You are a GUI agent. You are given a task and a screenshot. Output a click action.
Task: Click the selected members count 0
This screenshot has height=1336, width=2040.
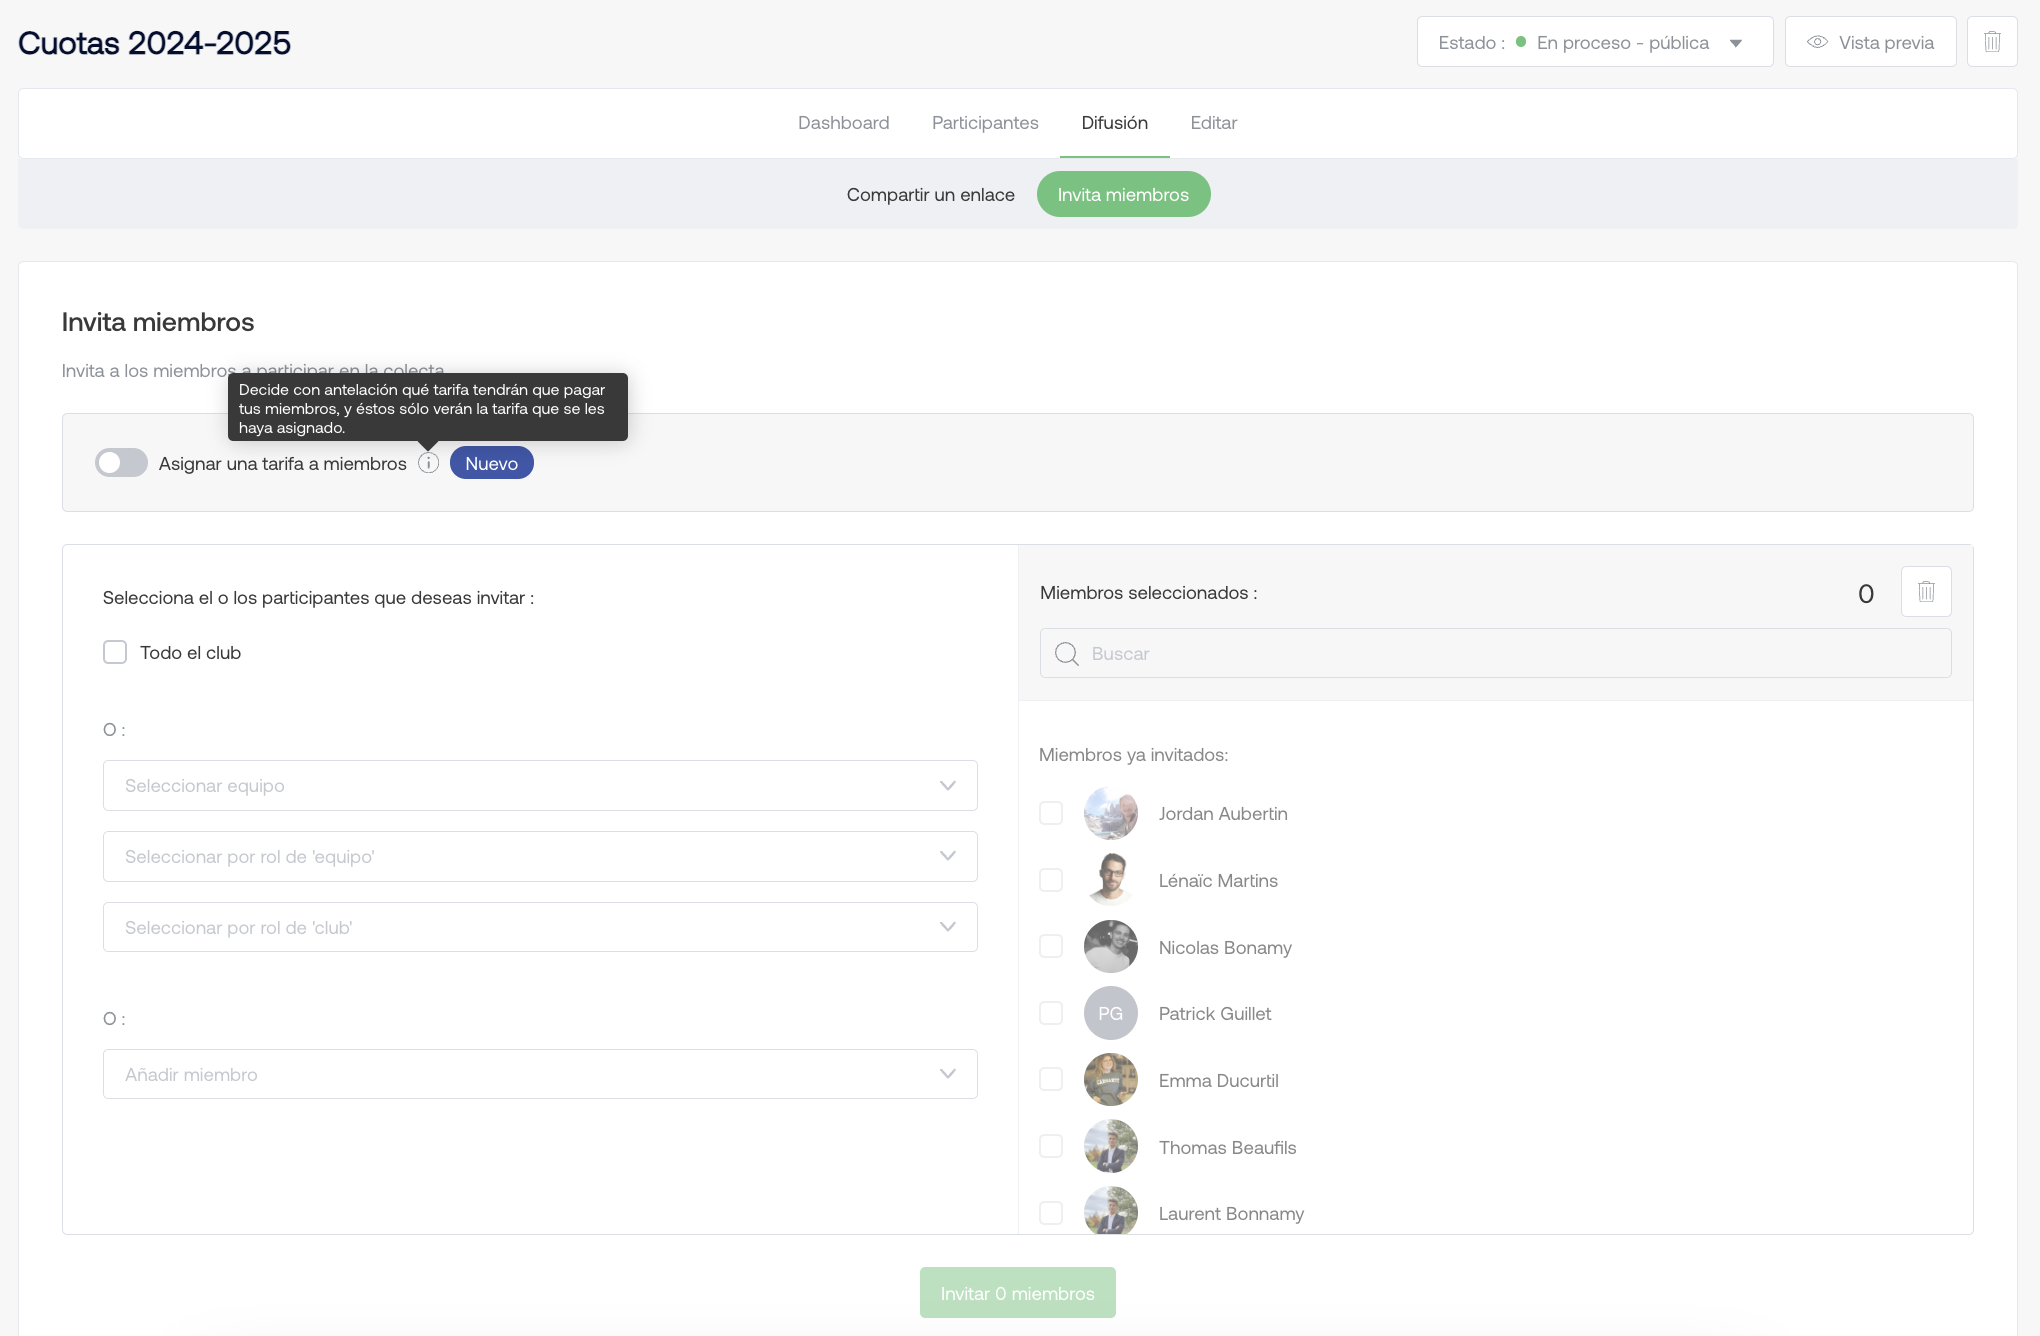(1865, 594)
